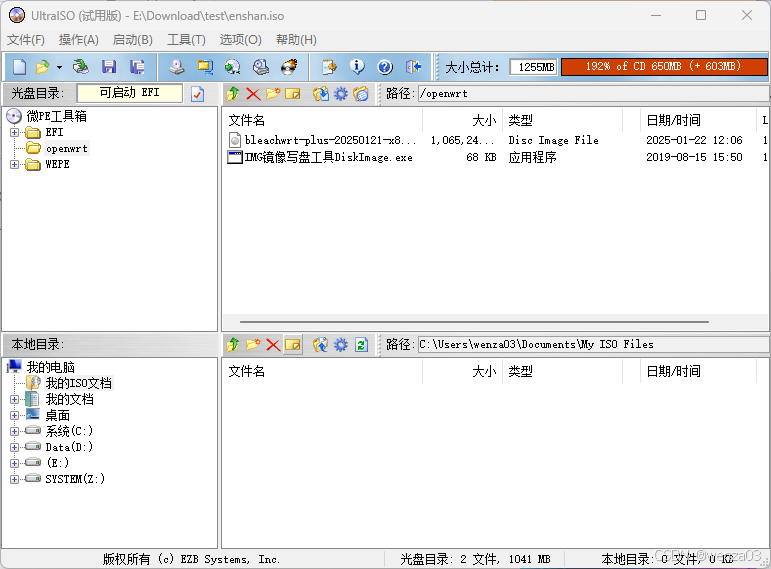Click the Mount to virtual drive icon
The height and width of the screenshot is (569, 771).
(261, 67)
